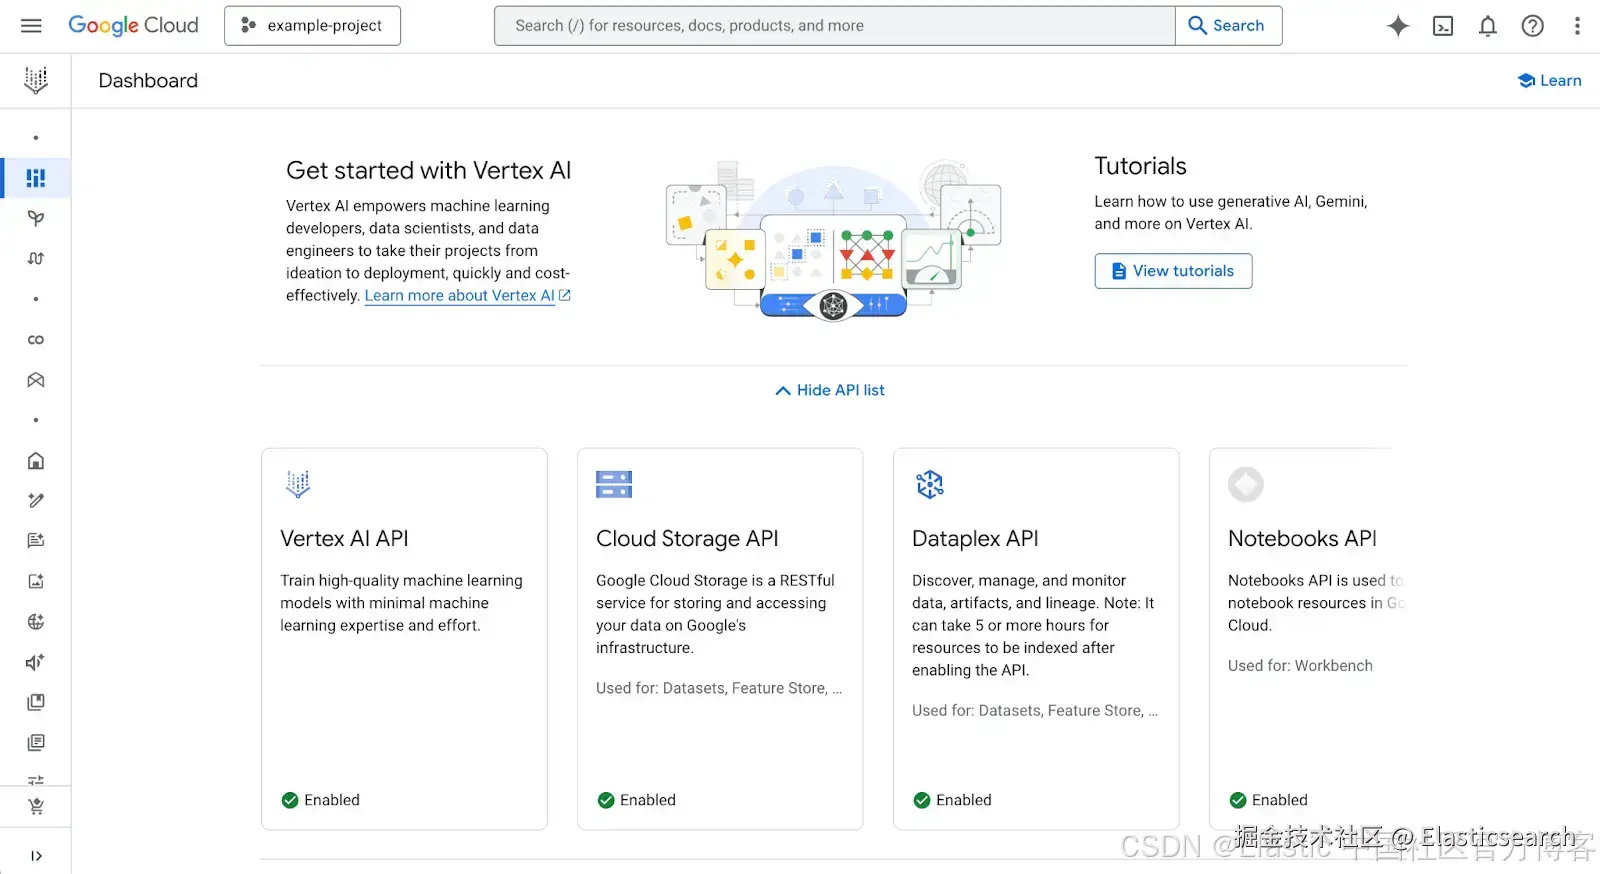Screen dimensions: 1600x874
Task: Focus the resources search input field
Action: [x=835, y=26]
